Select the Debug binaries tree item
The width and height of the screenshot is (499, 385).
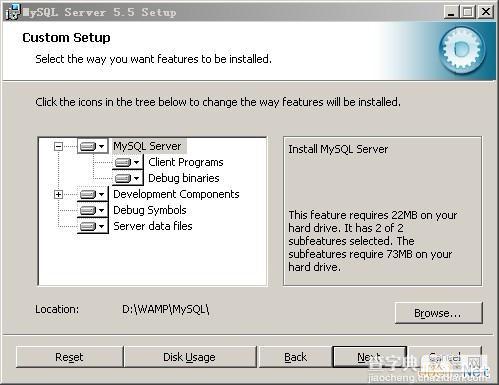[184, 178]
